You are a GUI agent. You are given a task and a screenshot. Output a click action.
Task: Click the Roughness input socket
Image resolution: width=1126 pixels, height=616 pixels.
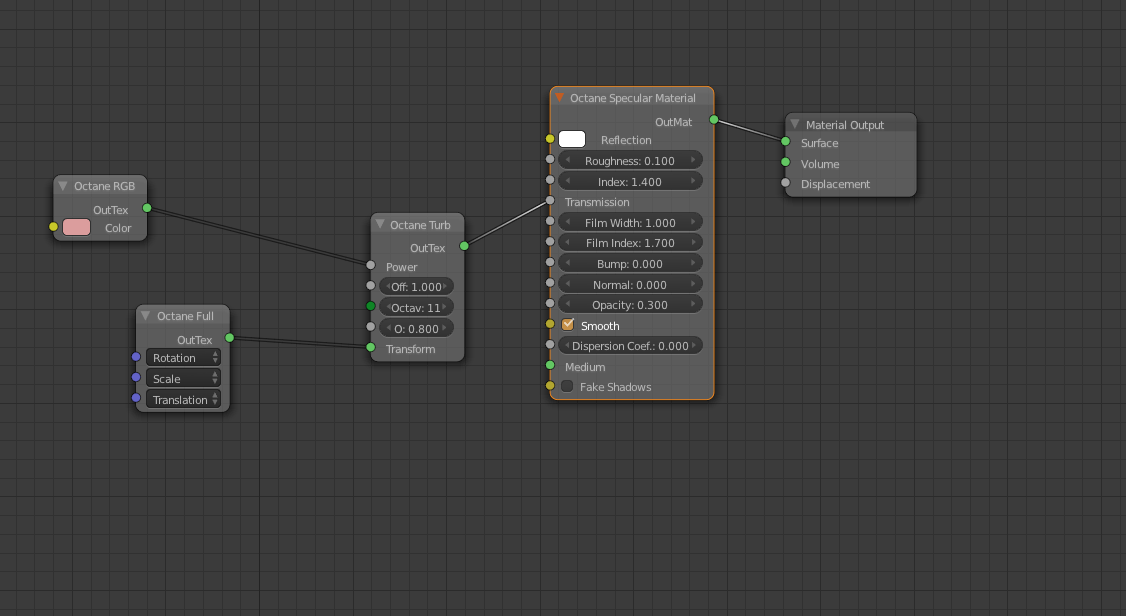point(550,159)
